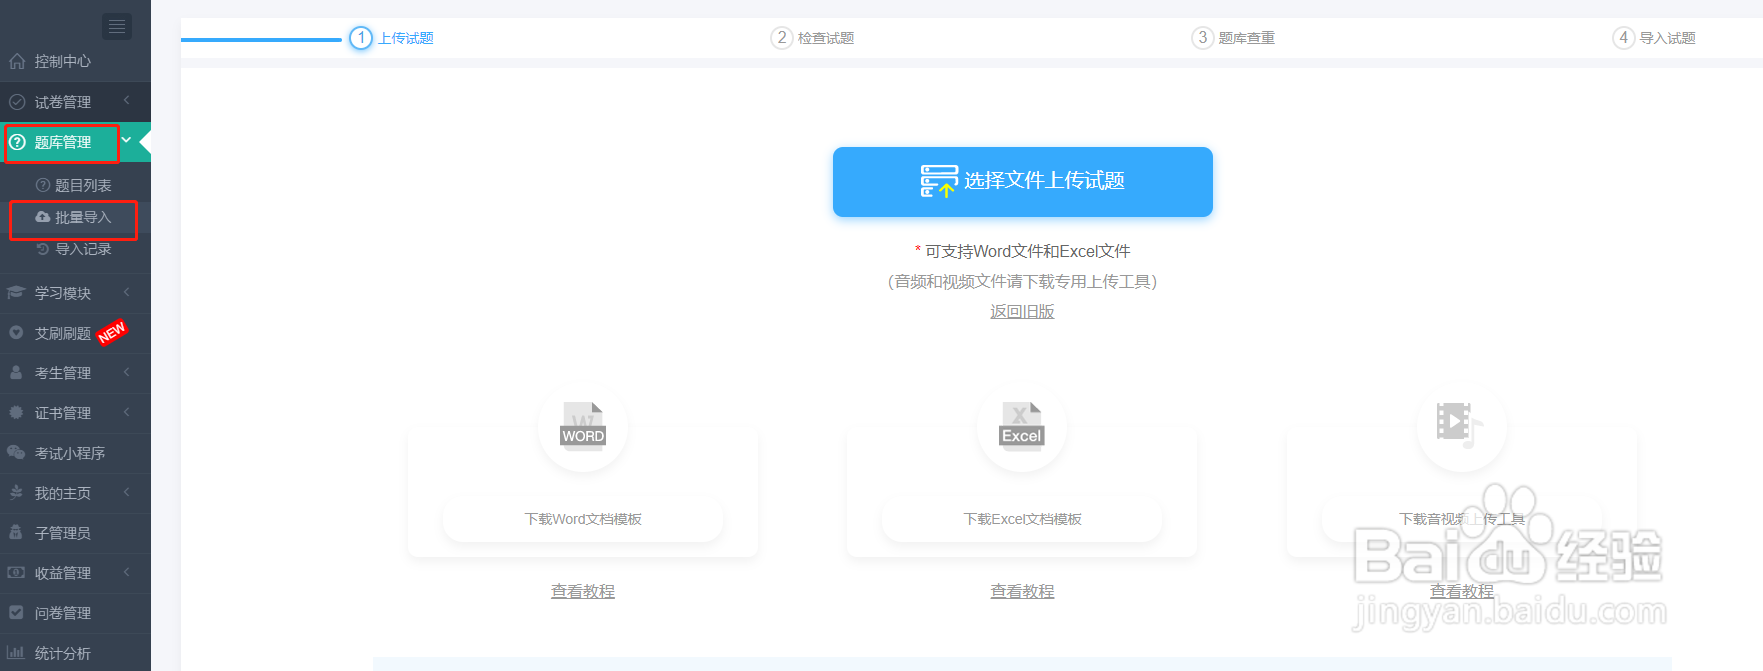Click the bar chart icon beside 统计分析

click(16, 653)
